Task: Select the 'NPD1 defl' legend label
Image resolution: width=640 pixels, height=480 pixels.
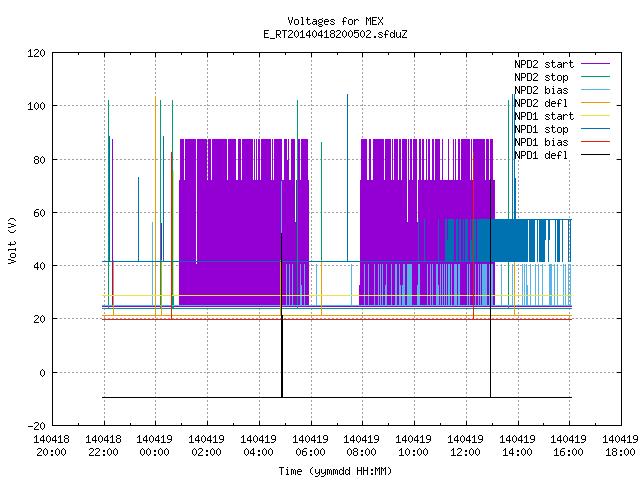Action: pyautogui.click(x=541, y=156)
